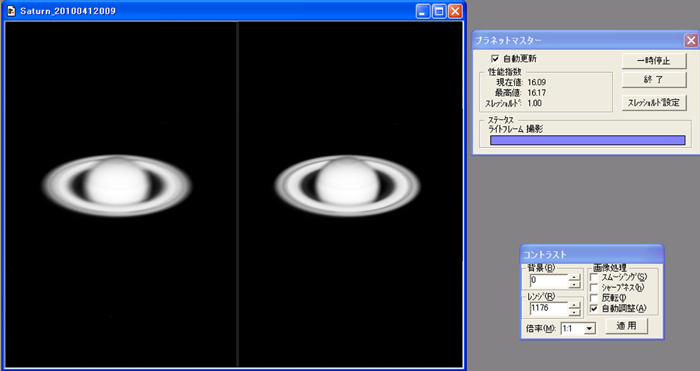700x371 pixels.
Task: Toggle the 反転 invert checkbox
Action: click(594, 298)
